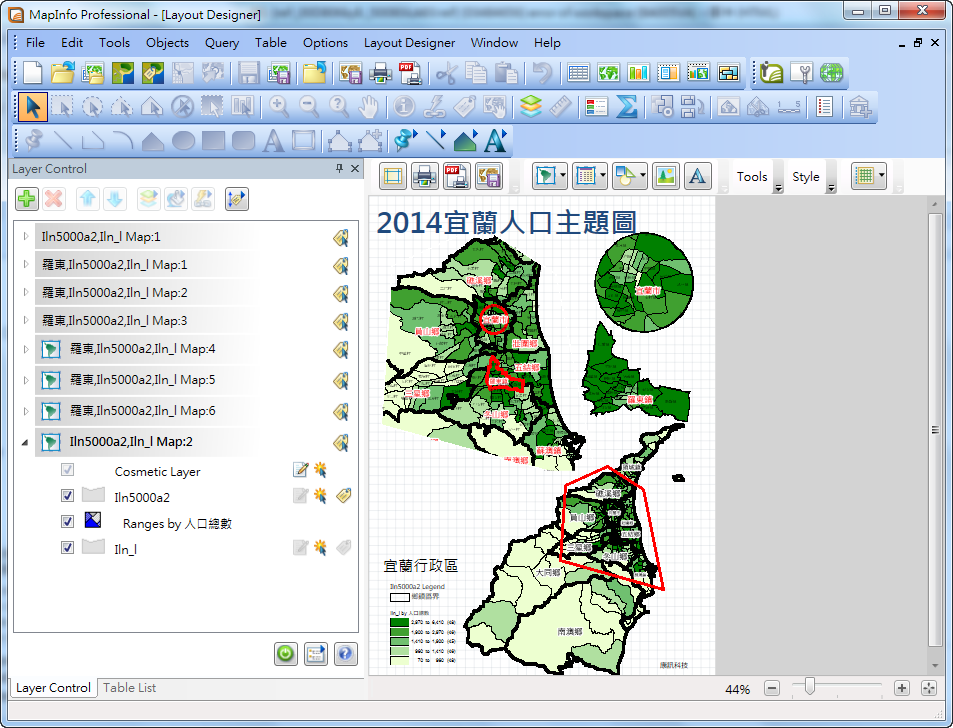Expand 羅東,Iln5000a2,Iln_l Map:3 node
Viewport: 953px width, 728px height.
pyautogui.click(x=26, y=320)
